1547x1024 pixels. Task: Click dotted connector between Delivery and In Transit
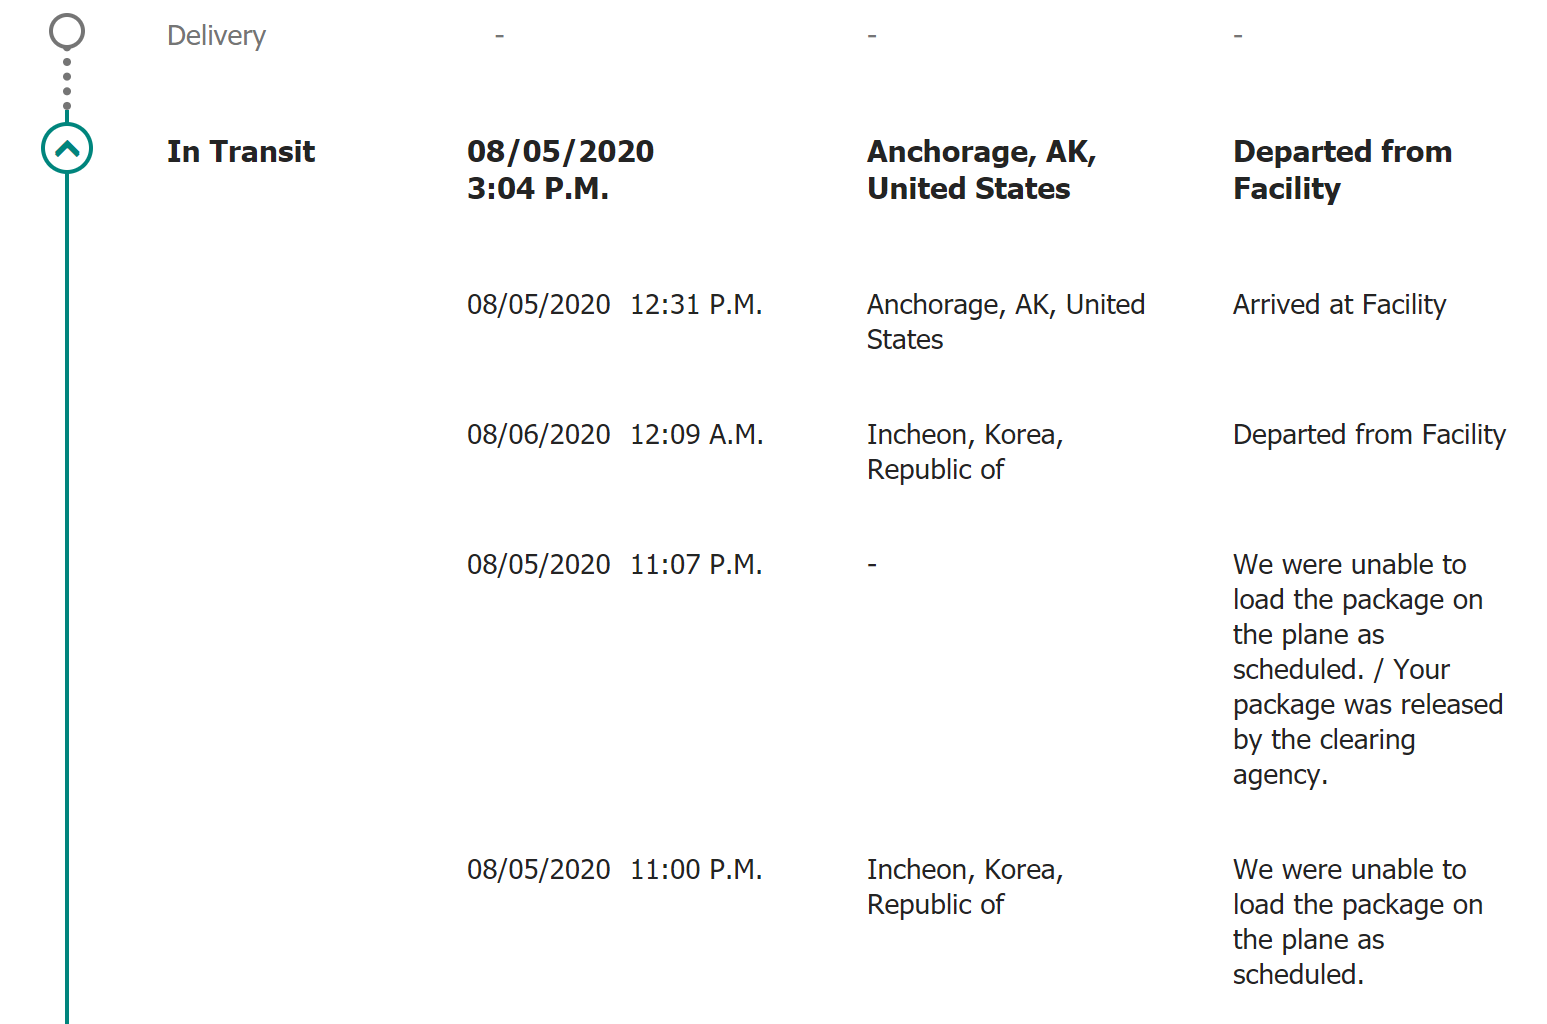67,84
